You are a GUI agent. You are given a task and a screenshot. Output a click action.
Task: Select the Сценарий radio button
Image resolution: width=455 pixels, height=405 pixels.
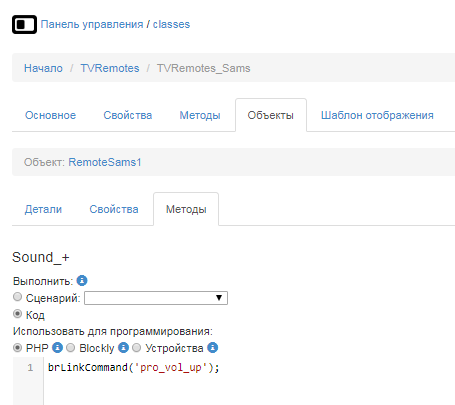coord(17,297)
